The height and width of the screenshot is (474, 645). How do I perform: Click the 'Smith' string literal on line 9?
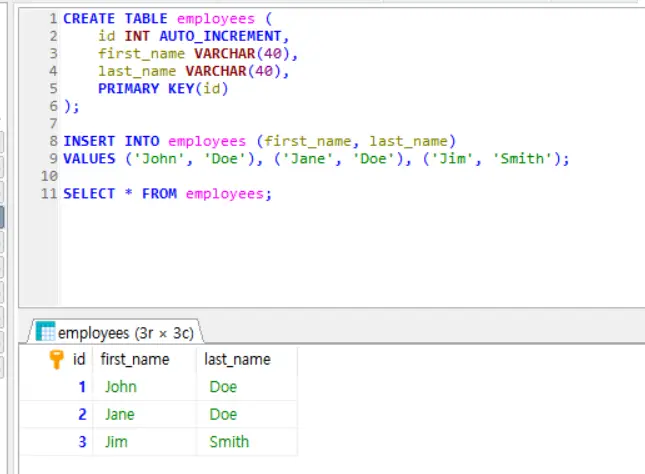click(522, 158)
